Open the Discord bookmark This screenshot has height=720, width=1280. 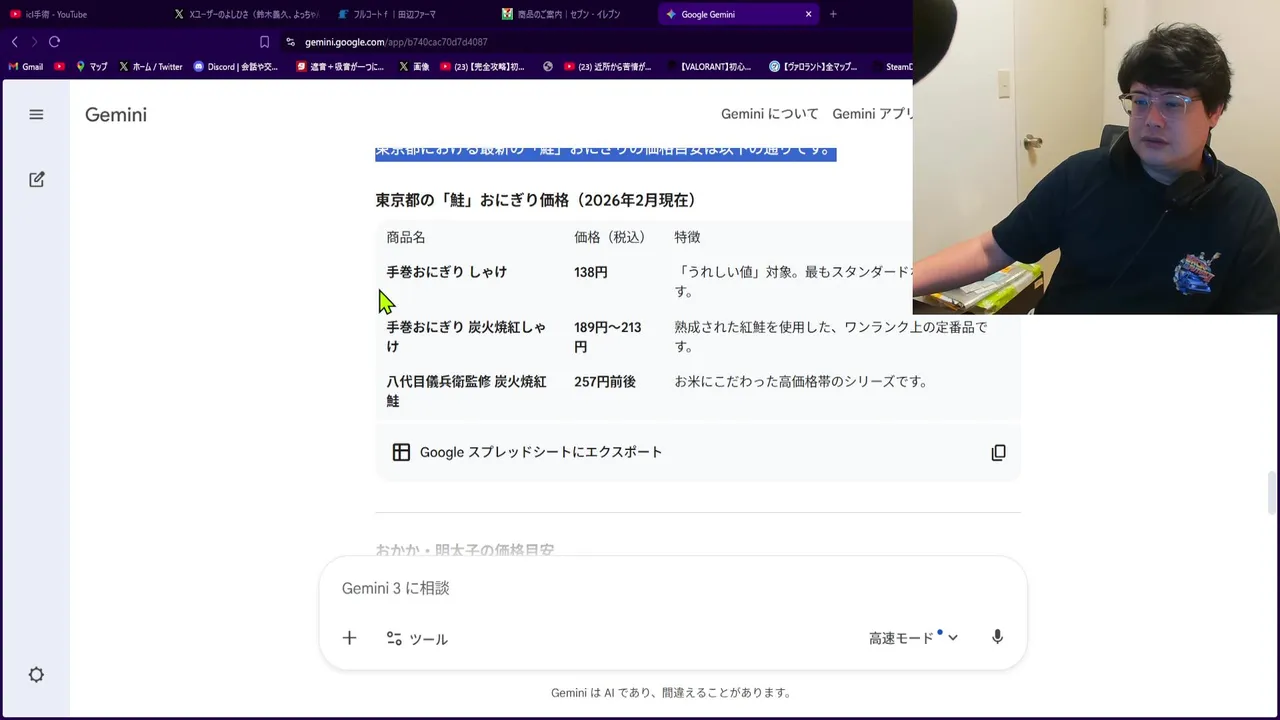pyautogui.click(x=236, y=67)
